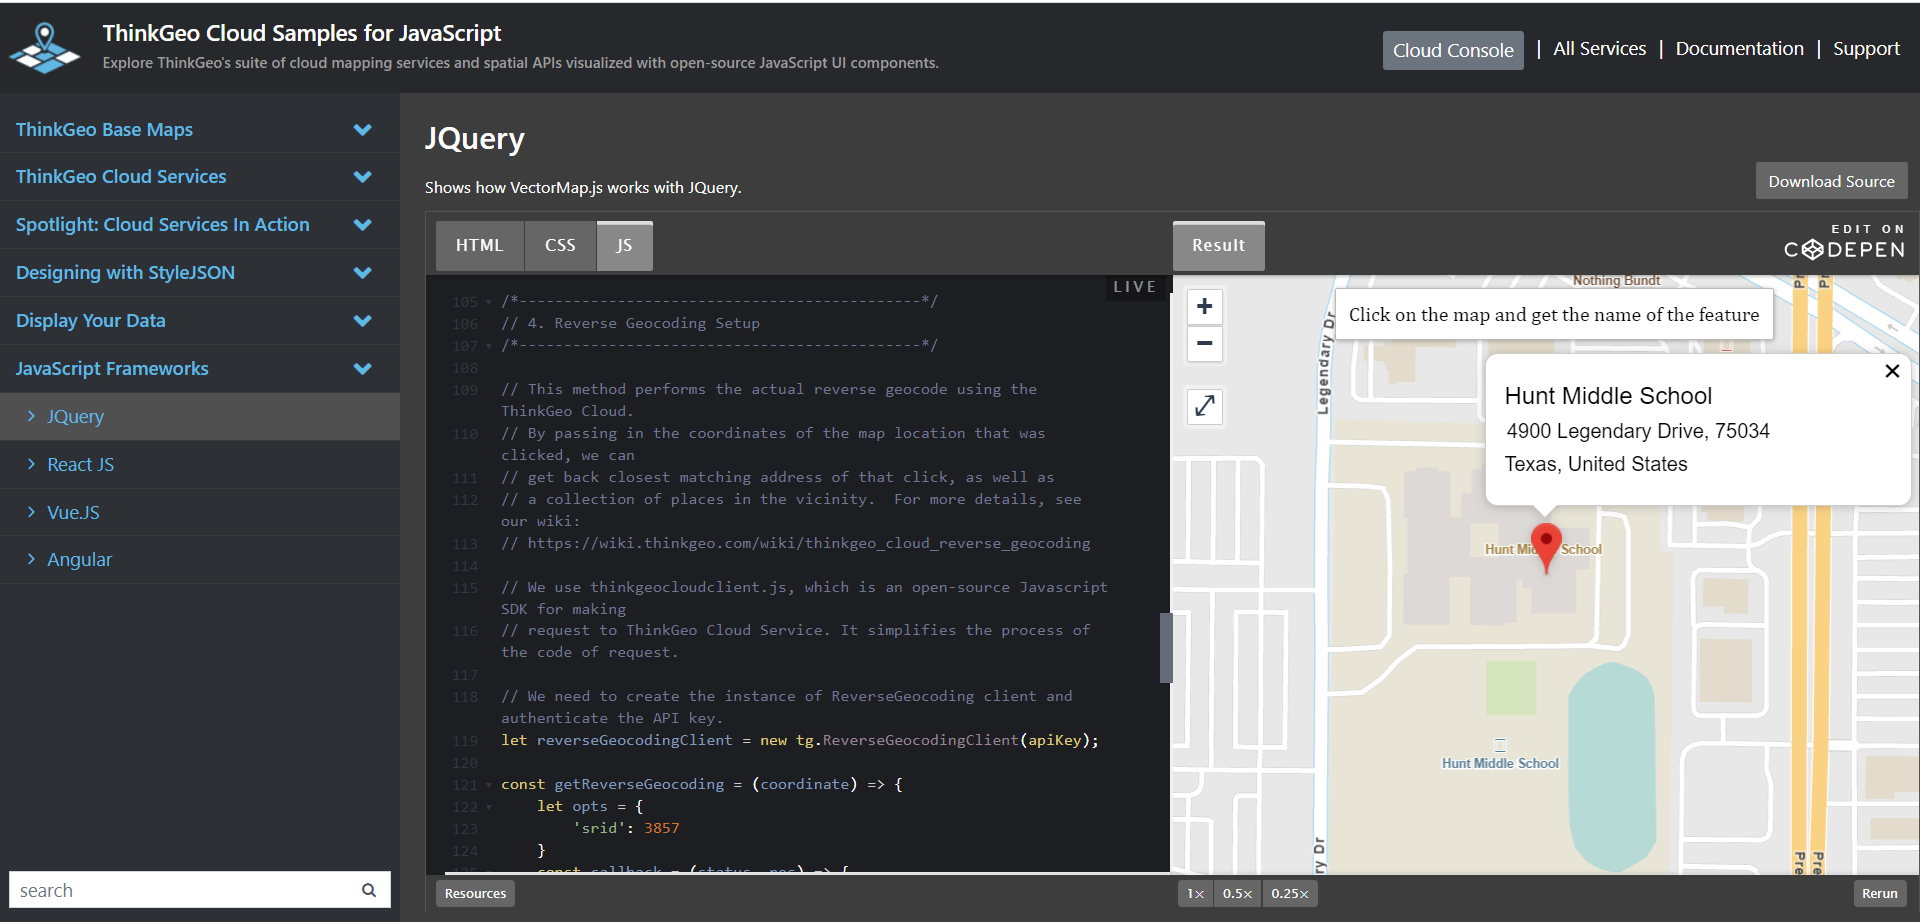Open React JS sample

(x=200, y=465)
